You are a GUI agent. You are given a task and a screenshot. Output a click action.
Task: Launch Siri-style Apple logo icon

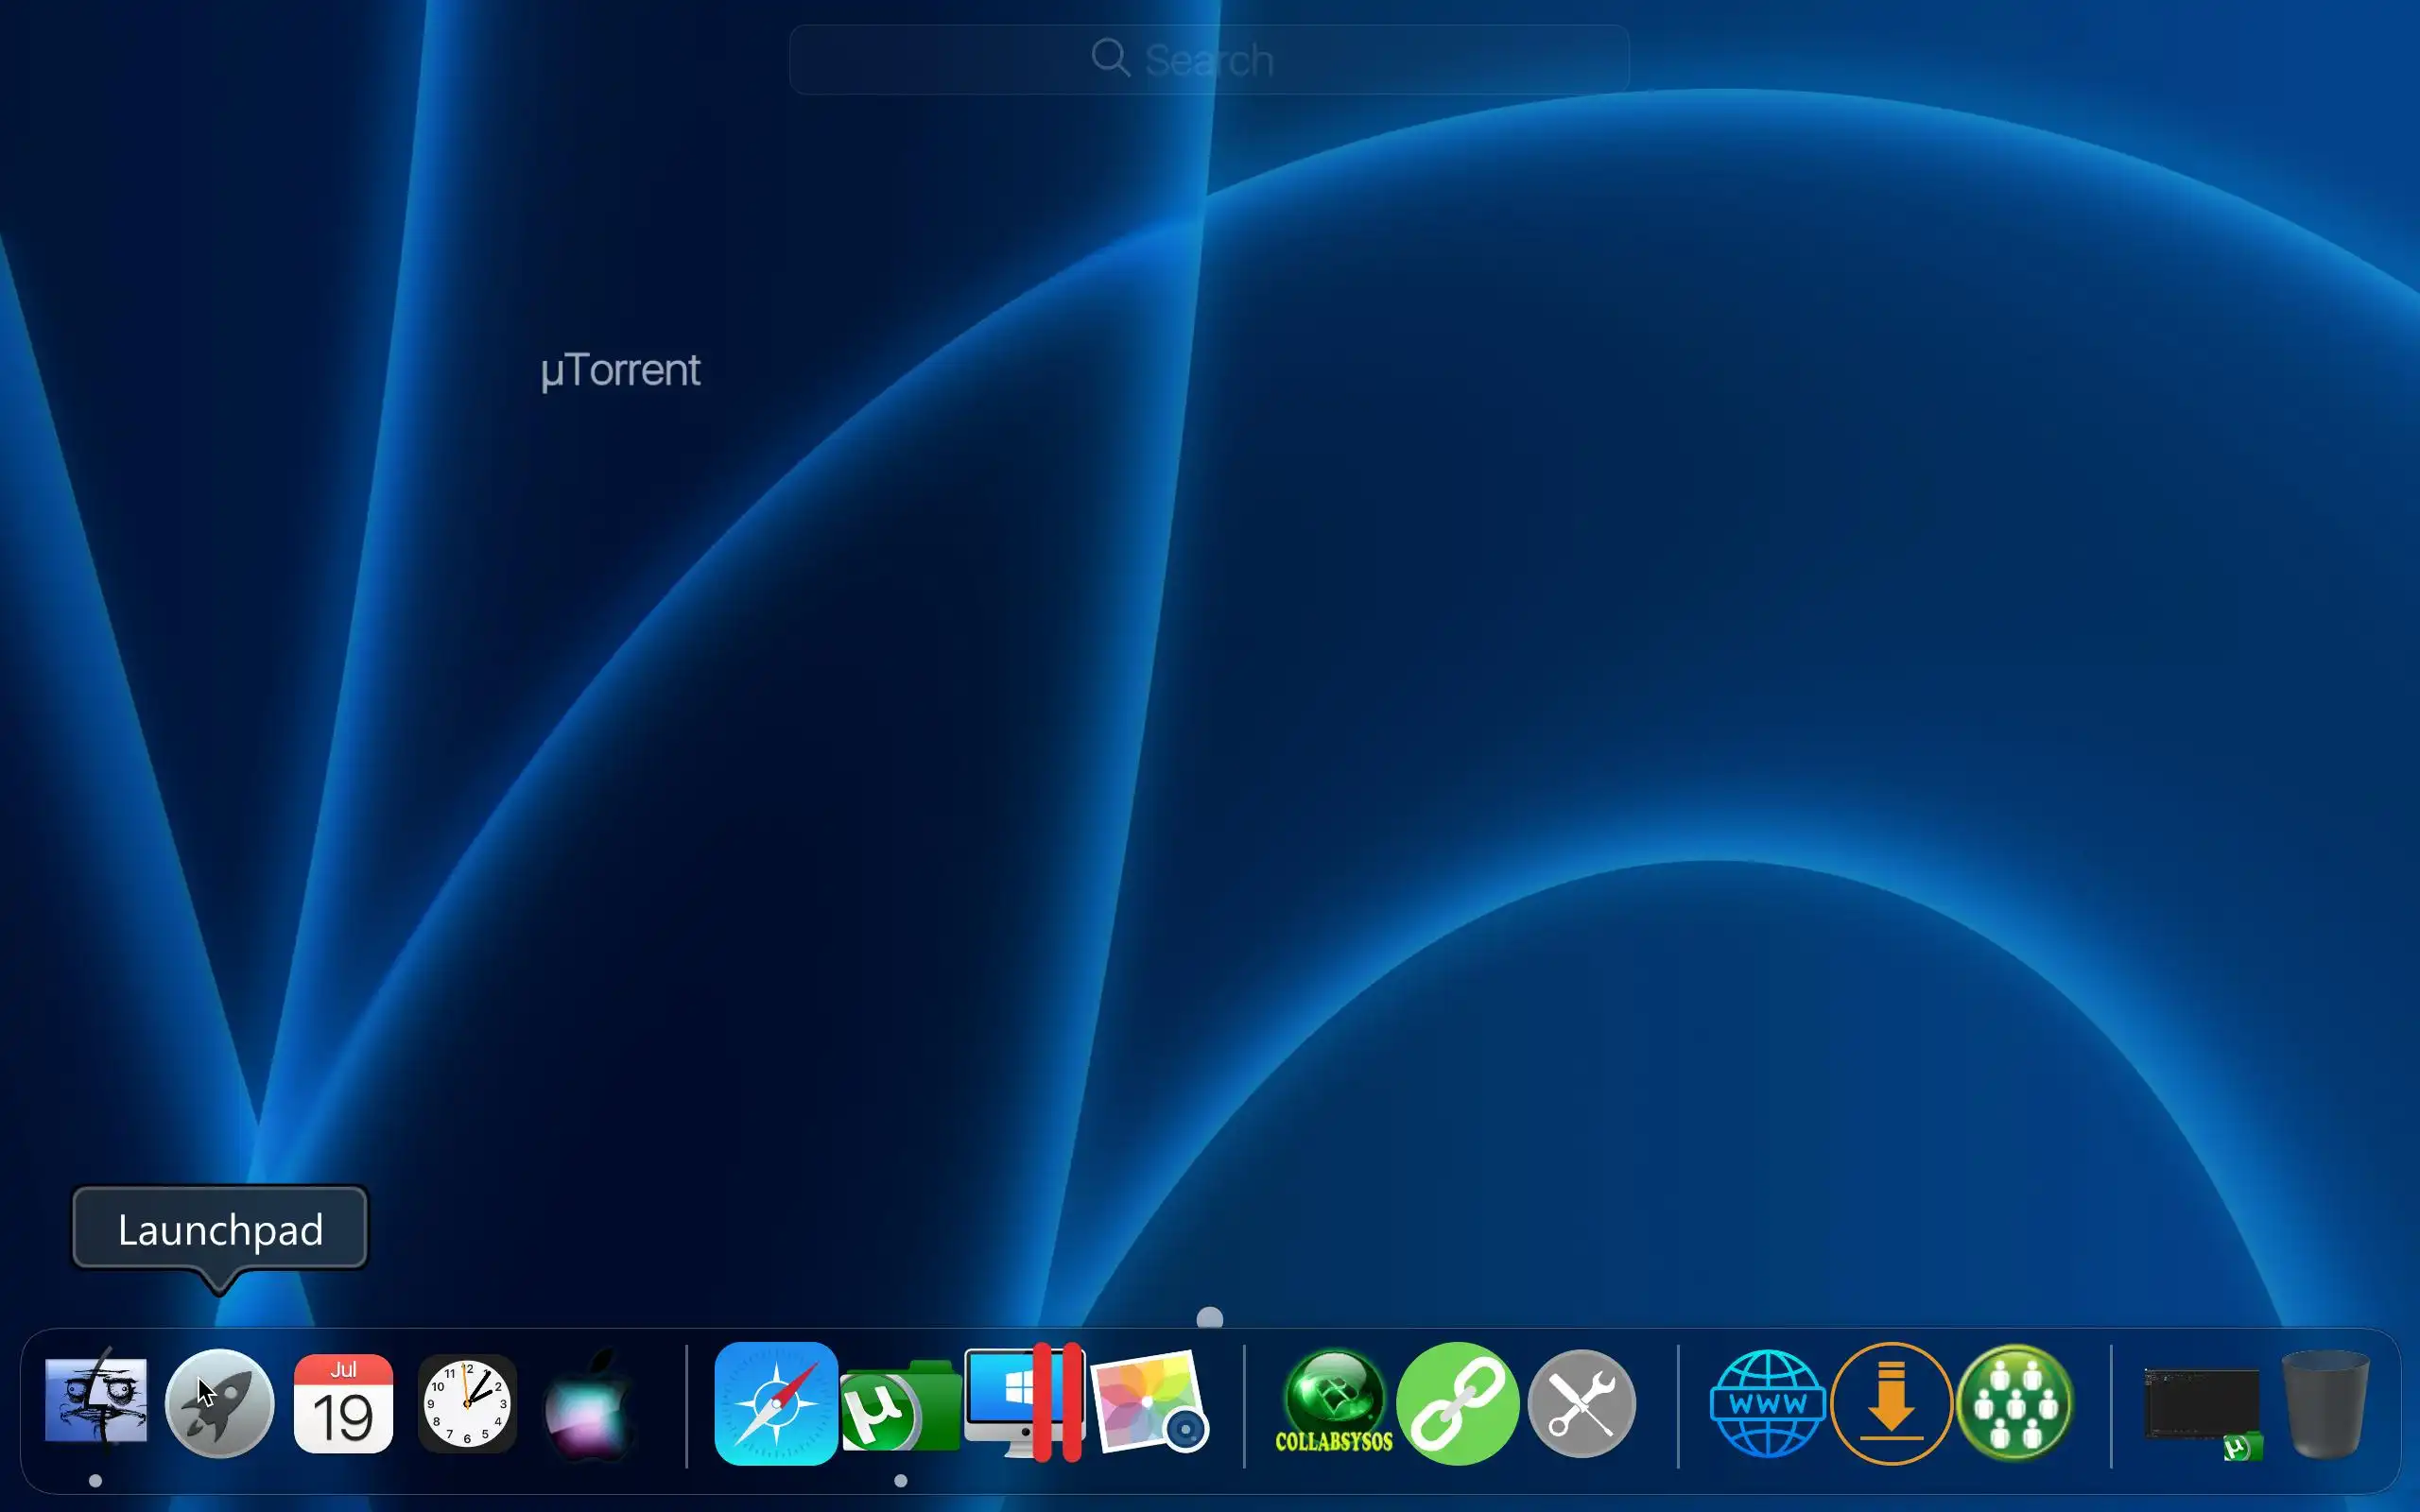click(590, 1403)
